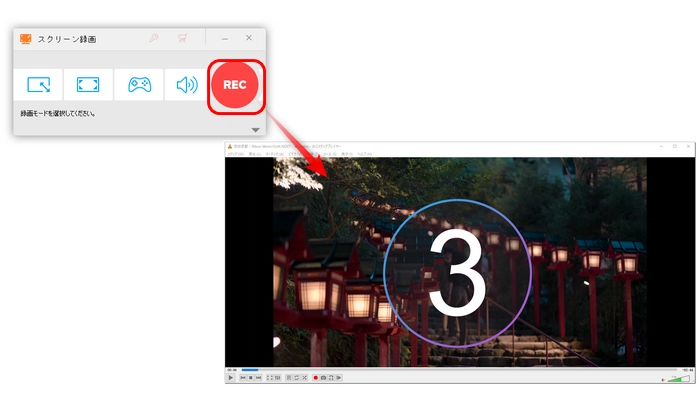The image size is (700, 407).
Task: Expand the recorder settings triangle
Action: tap(255, 130)
